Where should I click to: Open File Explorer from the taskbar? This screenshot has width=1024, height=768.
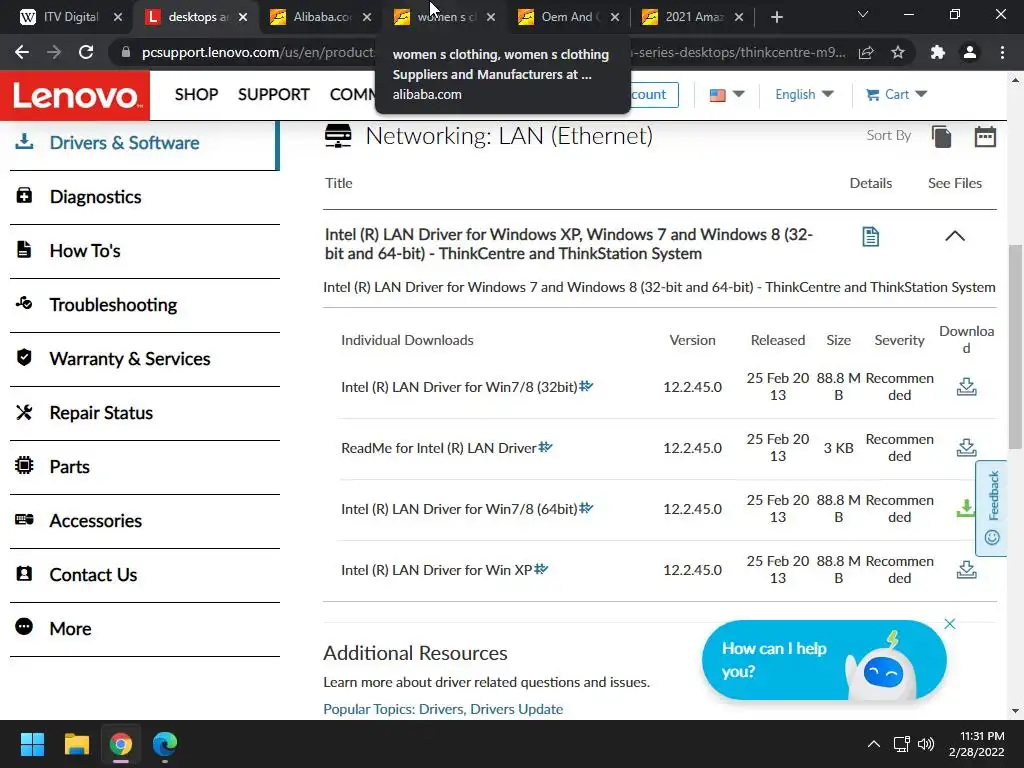(77, 744)
